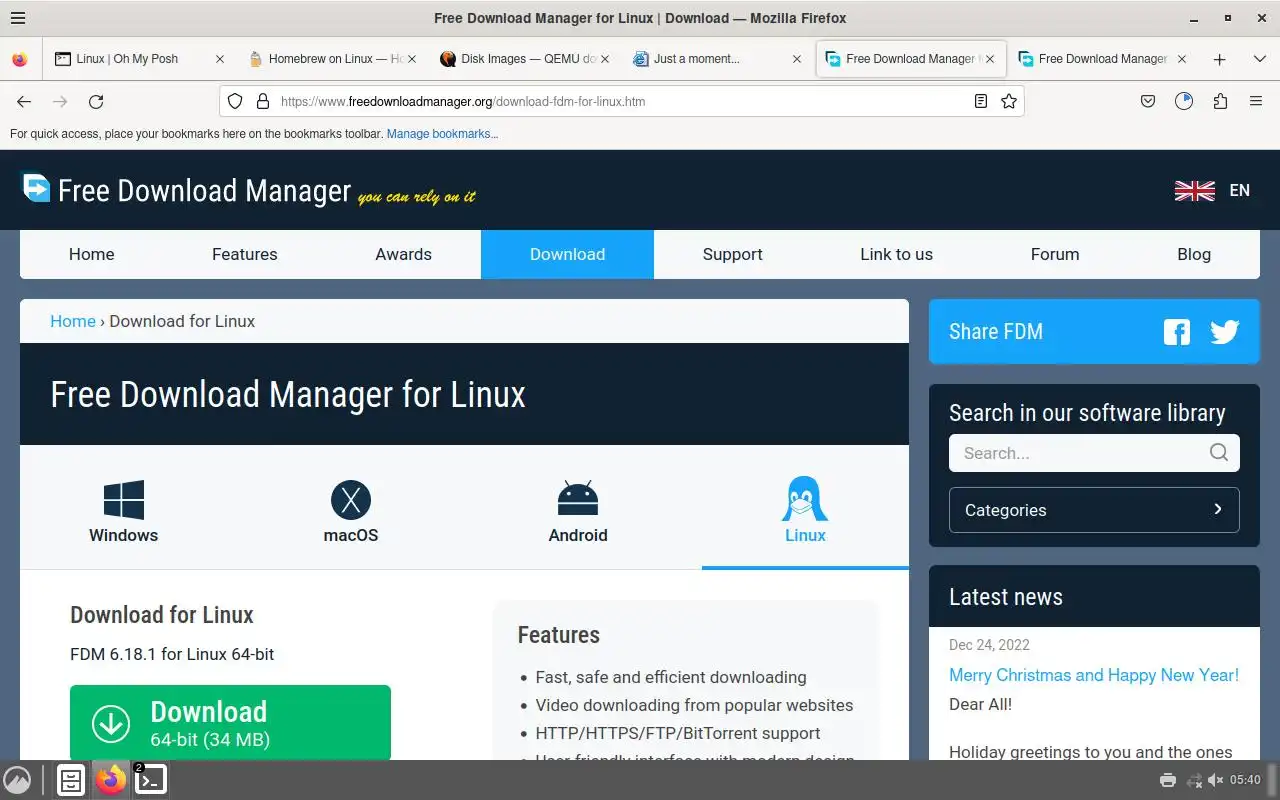
Task: Open the Awards navigation item
Action: pos(404,254)
